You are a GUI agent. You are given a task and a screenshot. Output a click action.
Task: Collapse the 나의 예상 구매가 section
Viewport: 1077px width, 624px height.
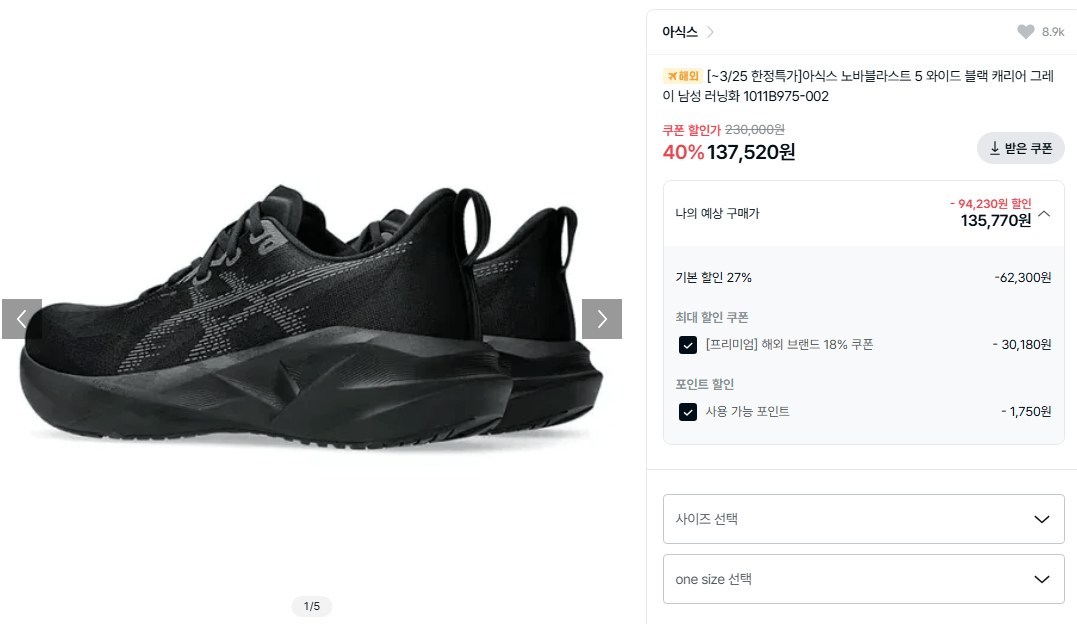(x=1045, y=213)
